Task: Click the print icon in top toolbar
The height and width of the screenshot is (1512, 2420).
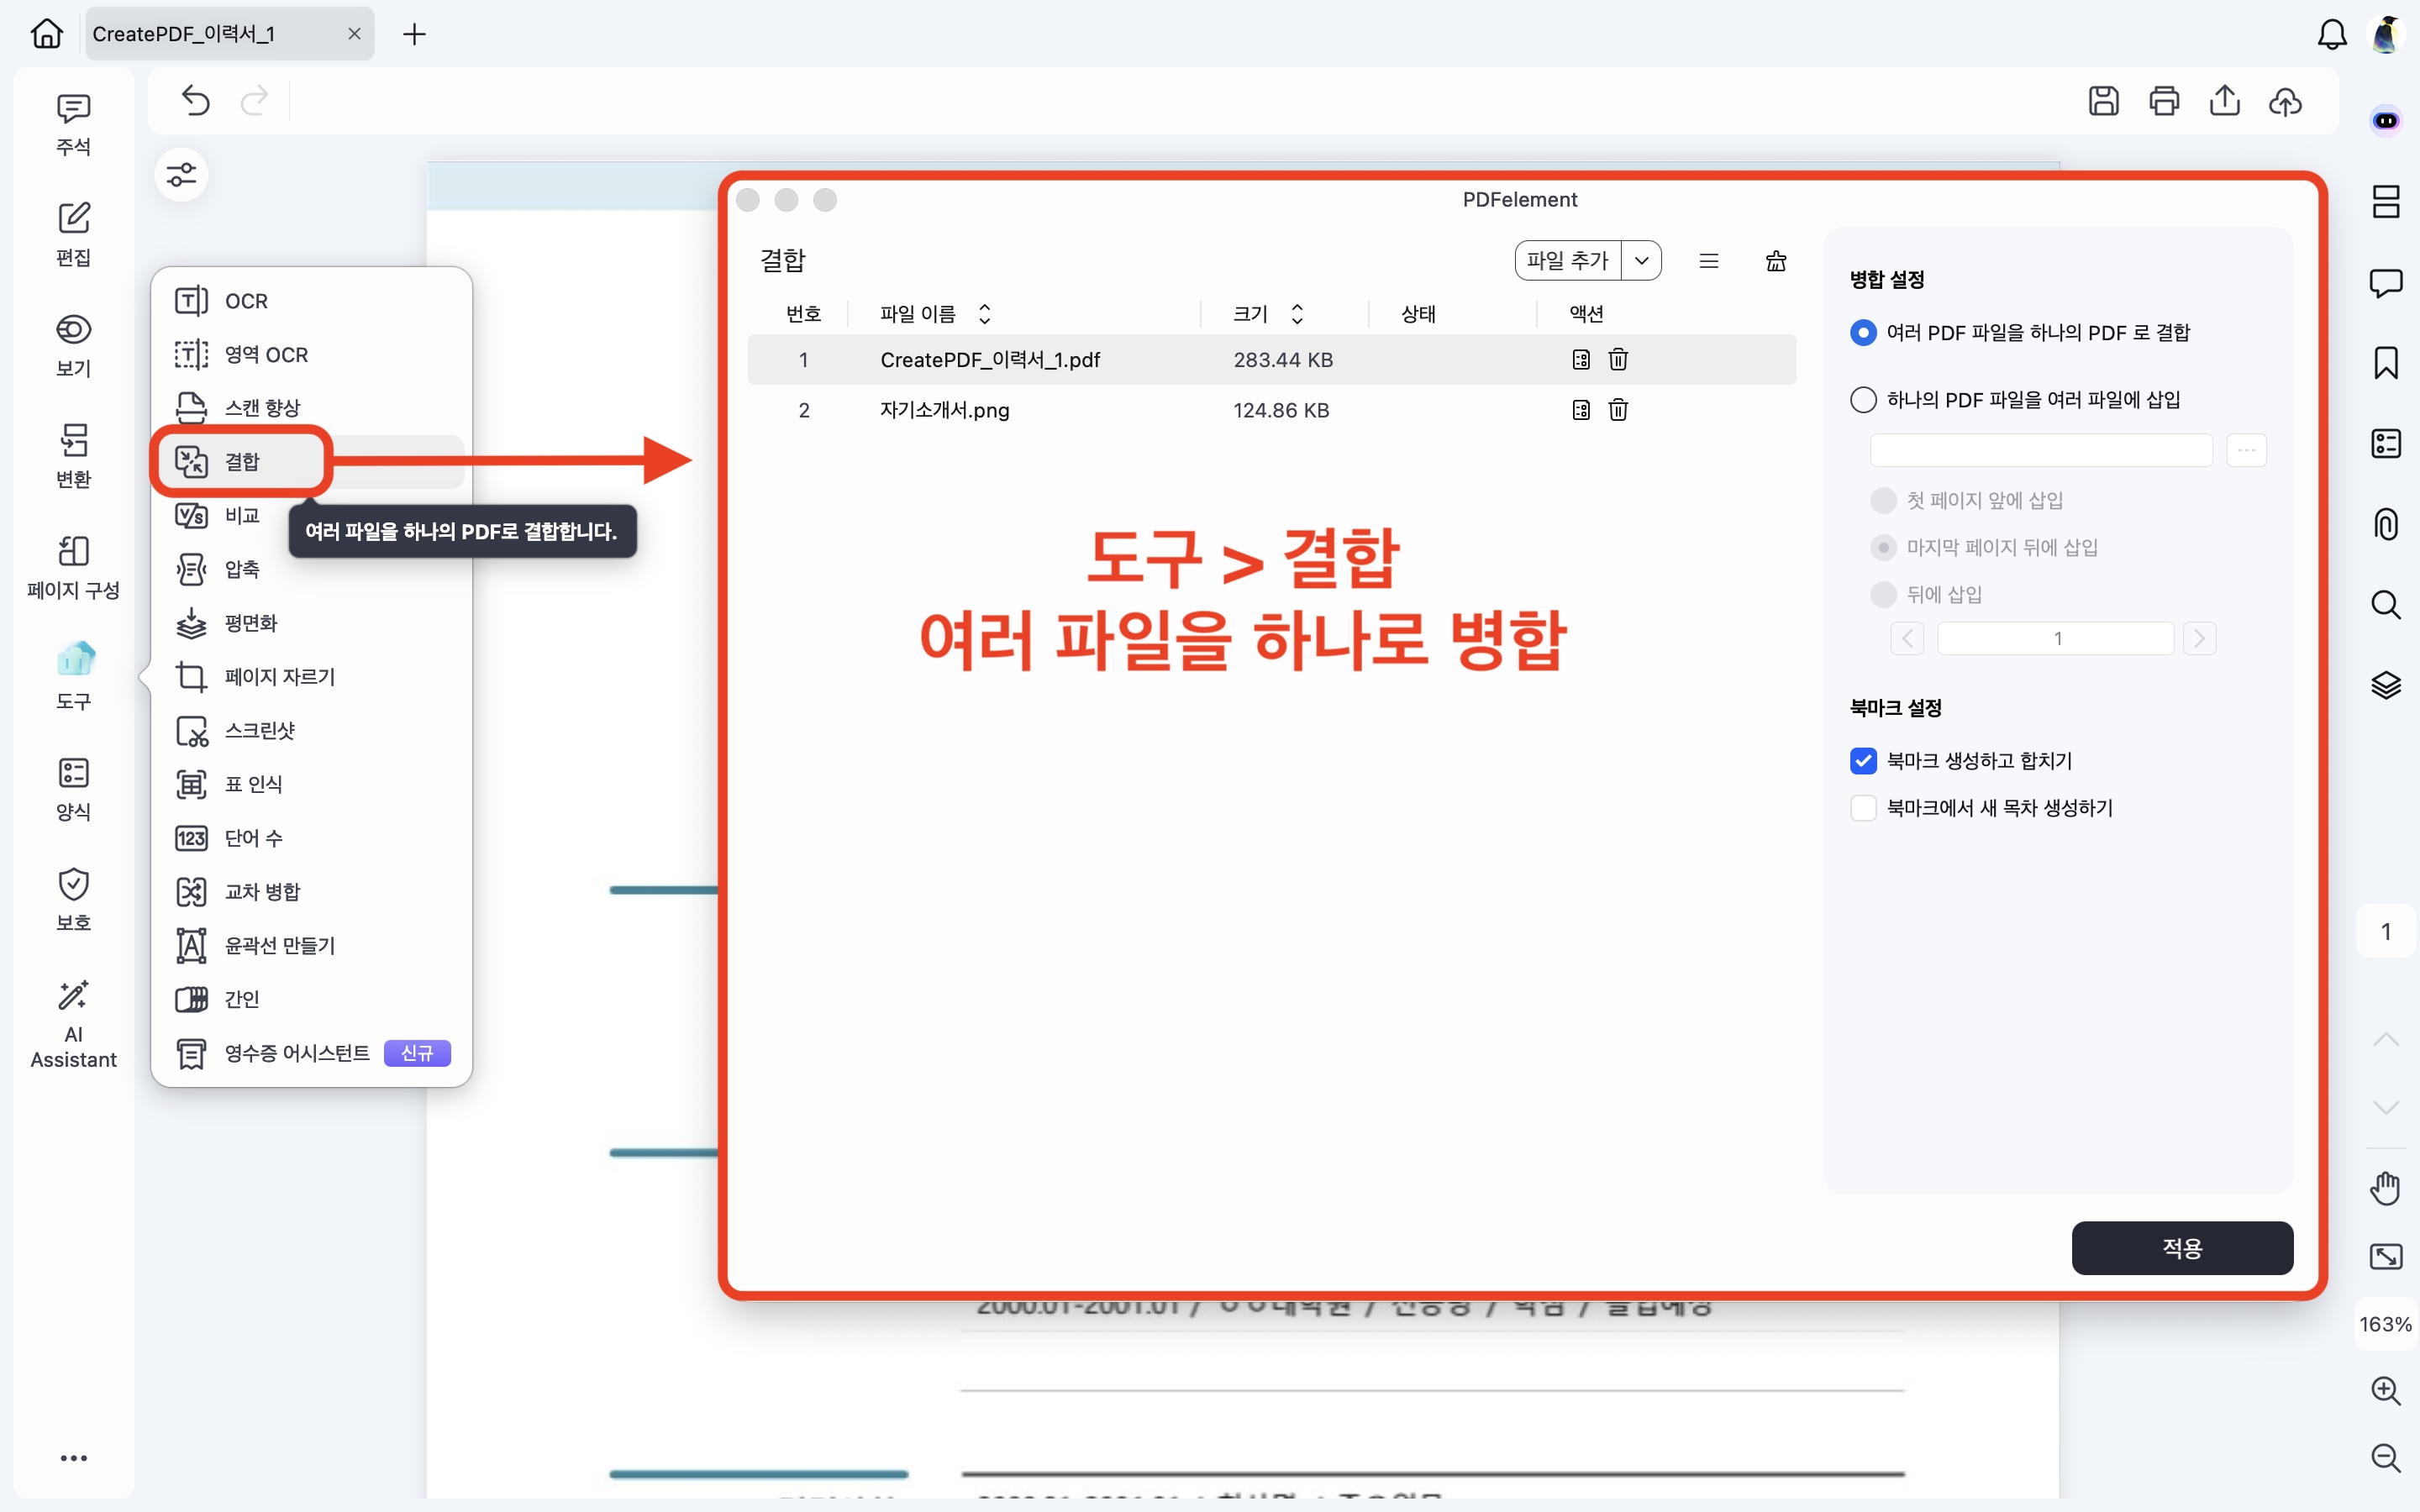Action: [2164, 101]
